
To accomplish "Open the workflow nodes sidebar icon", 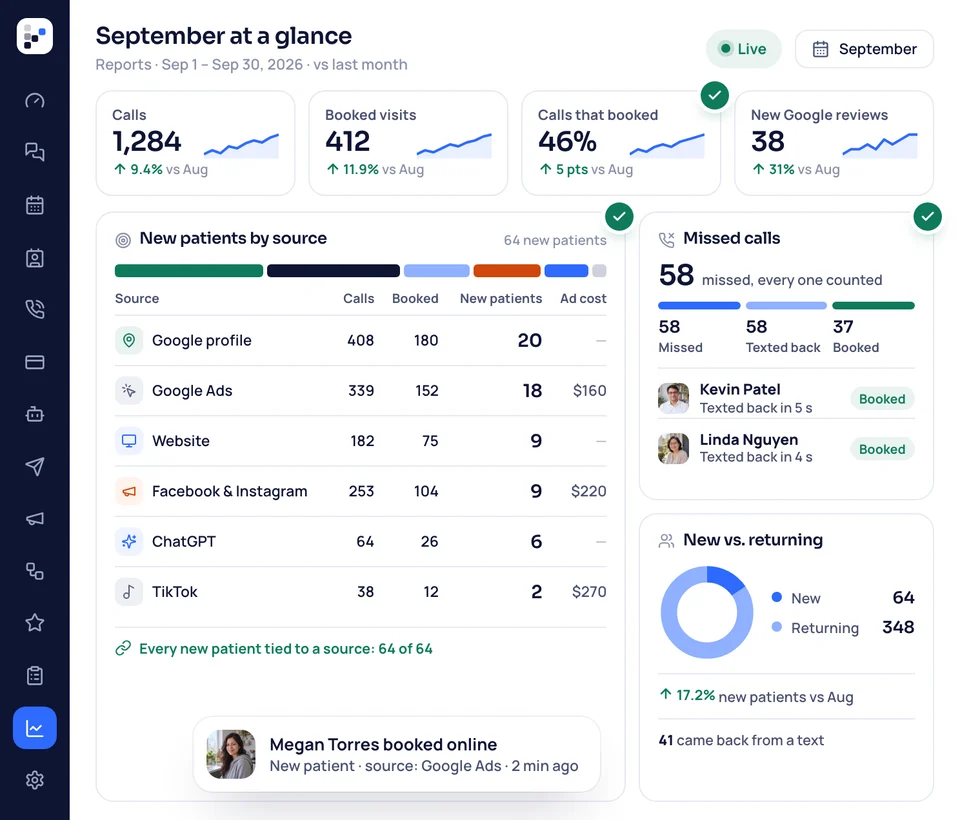I will pos(35,571).
